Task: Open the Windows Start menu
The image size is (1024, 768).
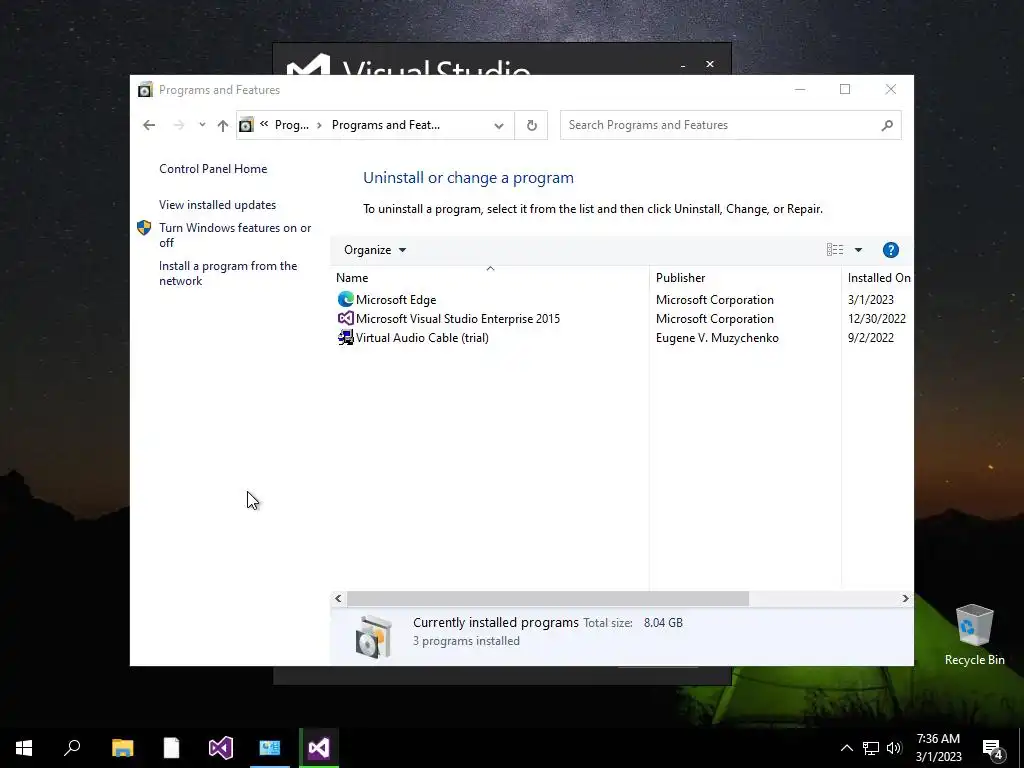Action: [x=24, y=748]
